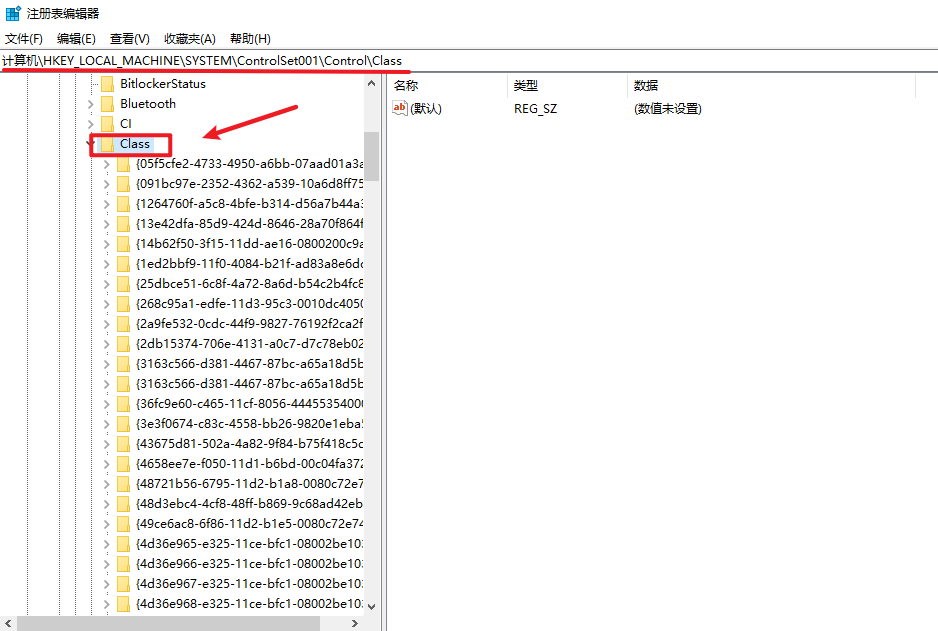This screenshot has height=631, width=938.
Task: Expand the {2db15374-706e key chevron
Action: pyautogui.click(x=106, y=344)
